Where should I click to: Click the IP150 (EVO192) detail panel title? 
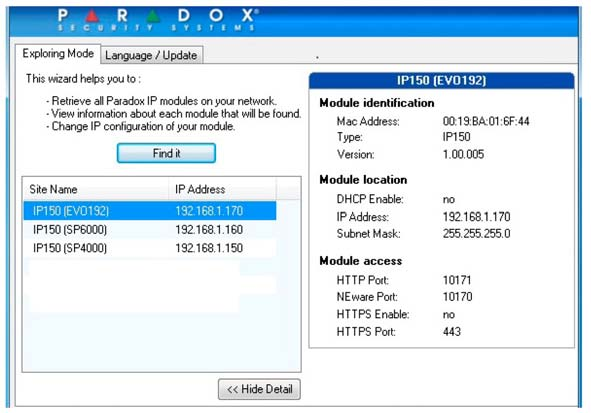(441, 80)
